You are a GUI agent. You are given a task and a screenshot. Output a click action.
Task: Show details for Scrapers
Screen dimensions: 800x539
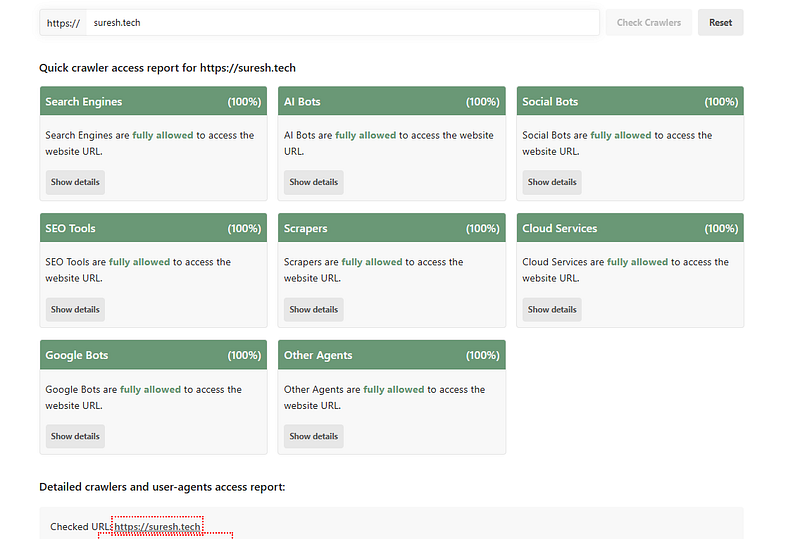pyautogui.click(x=313, y=309)
